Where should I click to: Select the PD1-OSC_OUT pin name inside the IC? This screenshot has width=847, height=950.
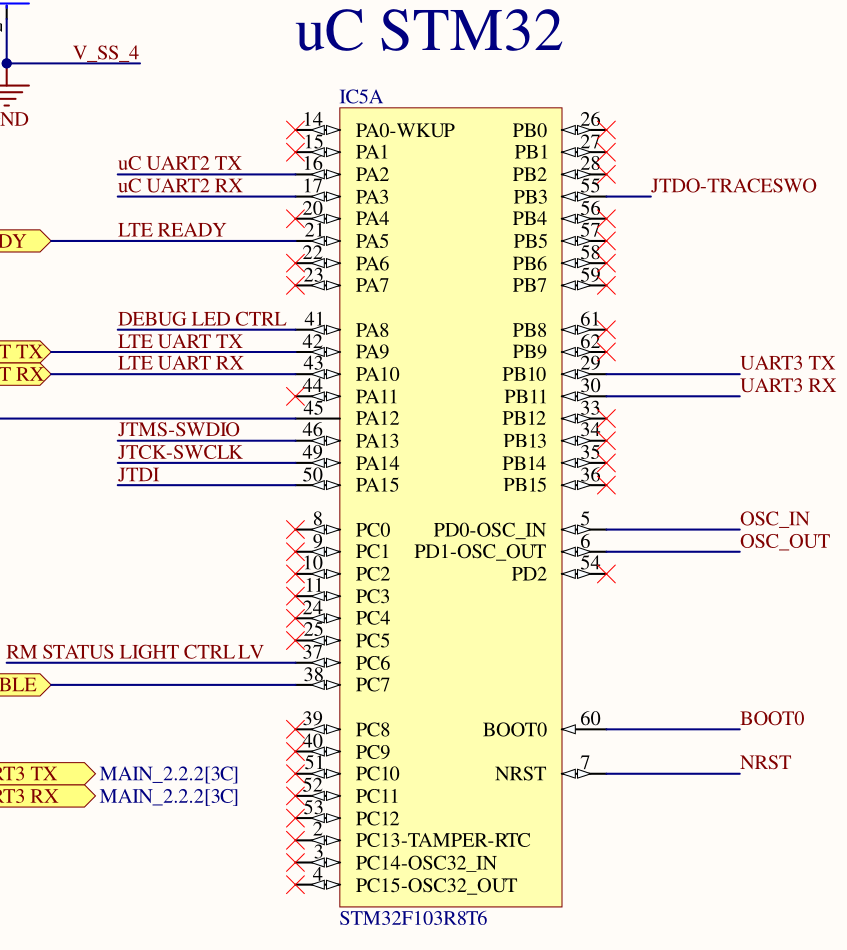pyautogui.click(x=480, y=552)
